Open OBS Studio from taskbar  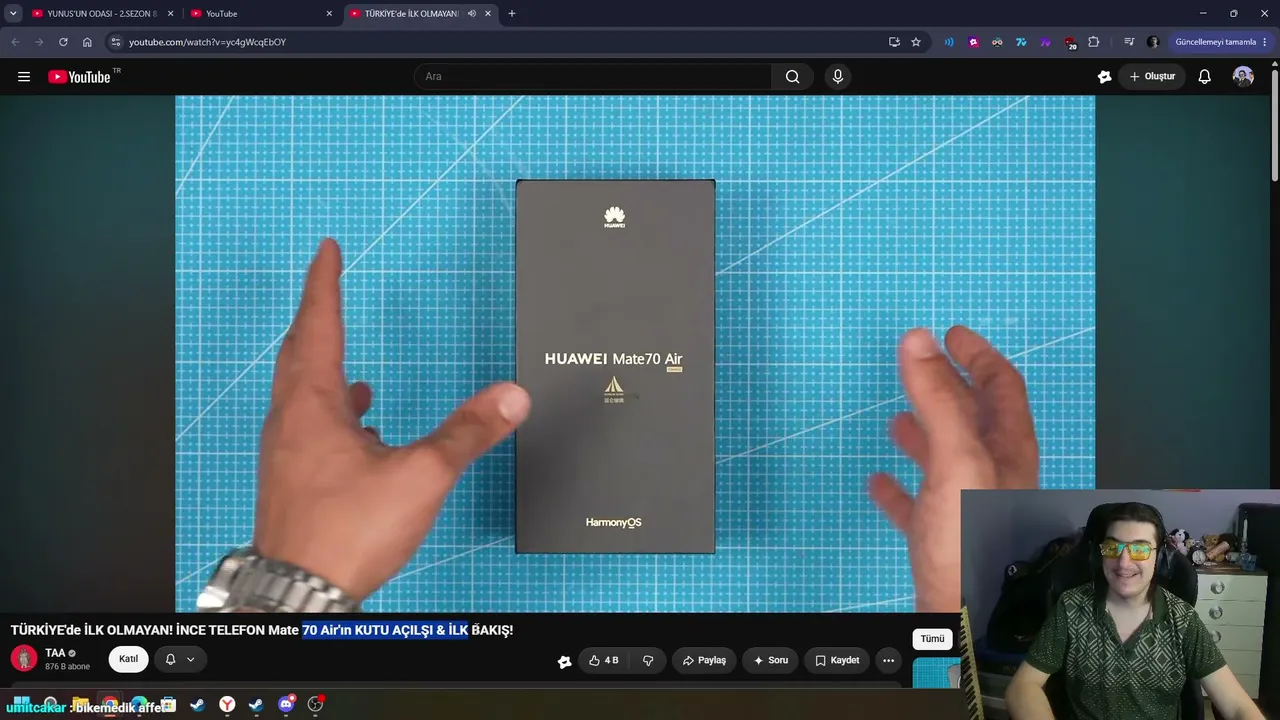(x=315, y=704)
